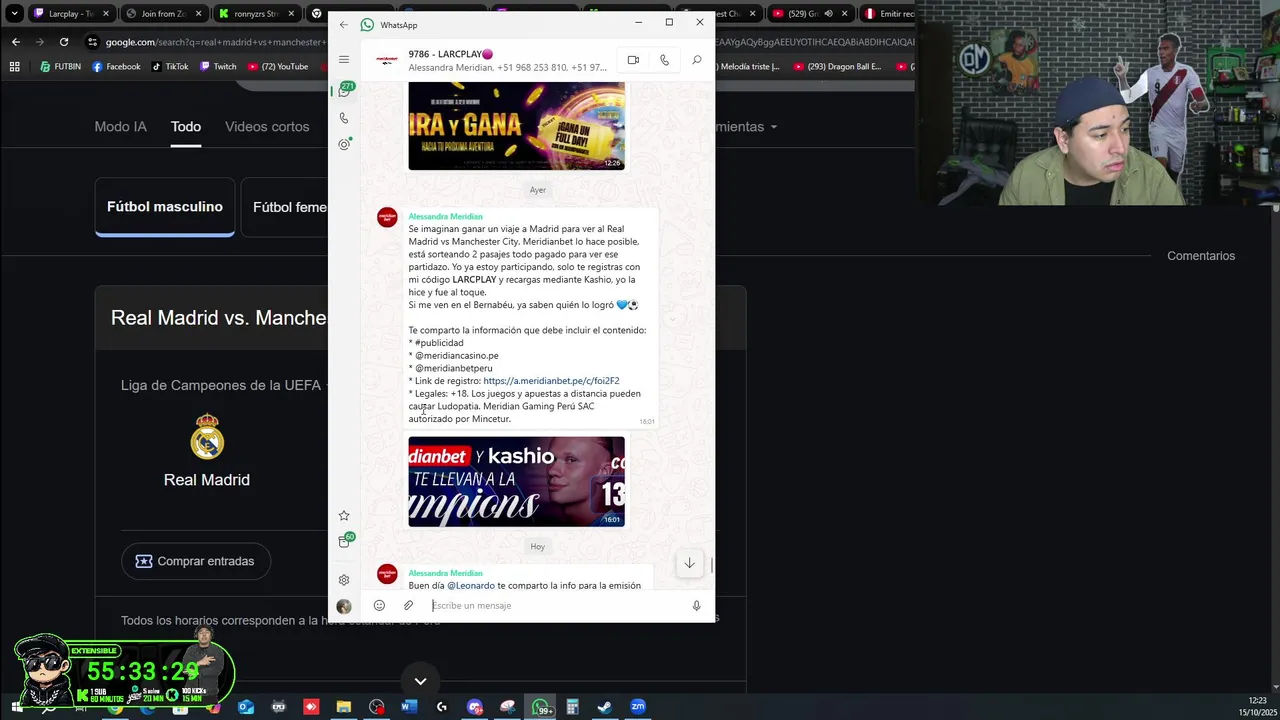The height and width of the screenshot is (720, 1280).
Task: Jump to latest messages with down arrow
Action: click(689, 563)
